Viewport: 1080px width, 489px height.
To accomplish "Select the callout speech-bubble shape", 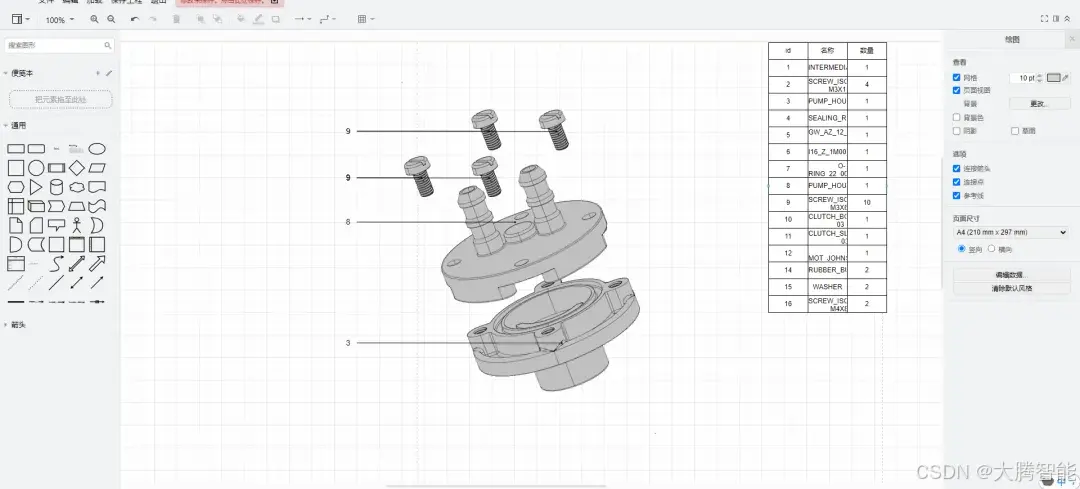I will [56, 225].
